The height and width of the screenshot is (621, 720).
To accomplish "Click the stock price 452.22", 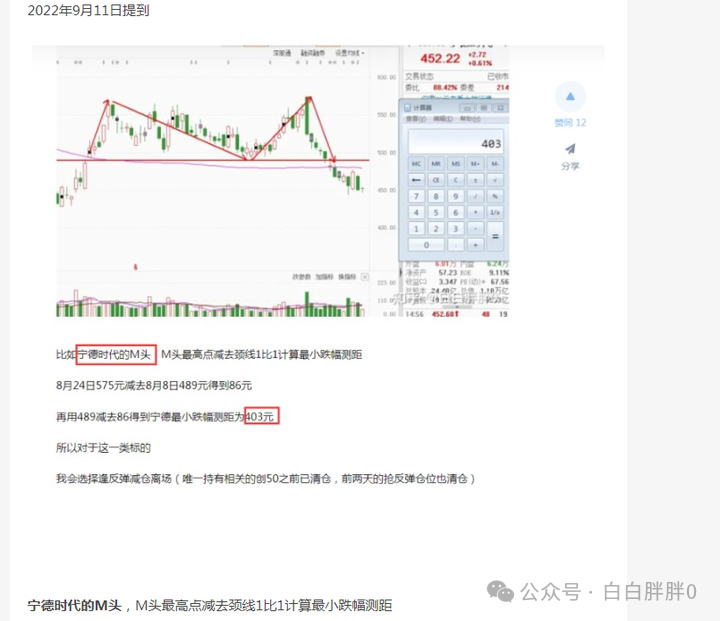I will pos(440,58).
